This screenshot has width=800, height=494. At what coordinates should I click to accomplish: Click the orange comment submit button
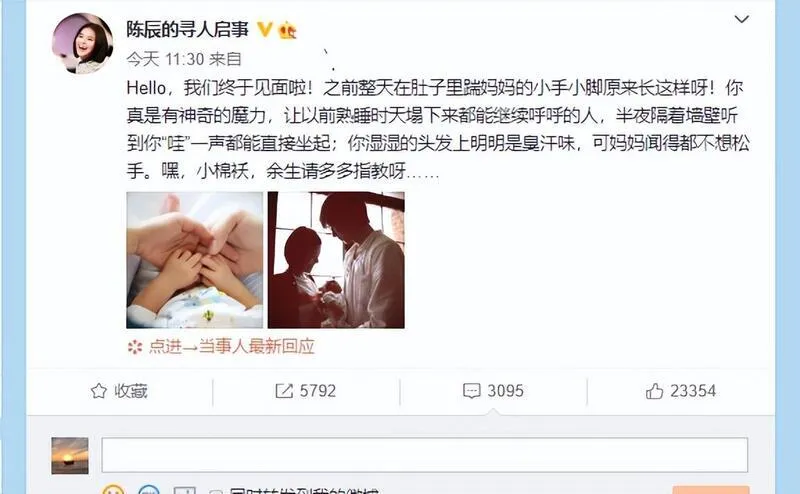pyautogui.click(x=711, y=490)
